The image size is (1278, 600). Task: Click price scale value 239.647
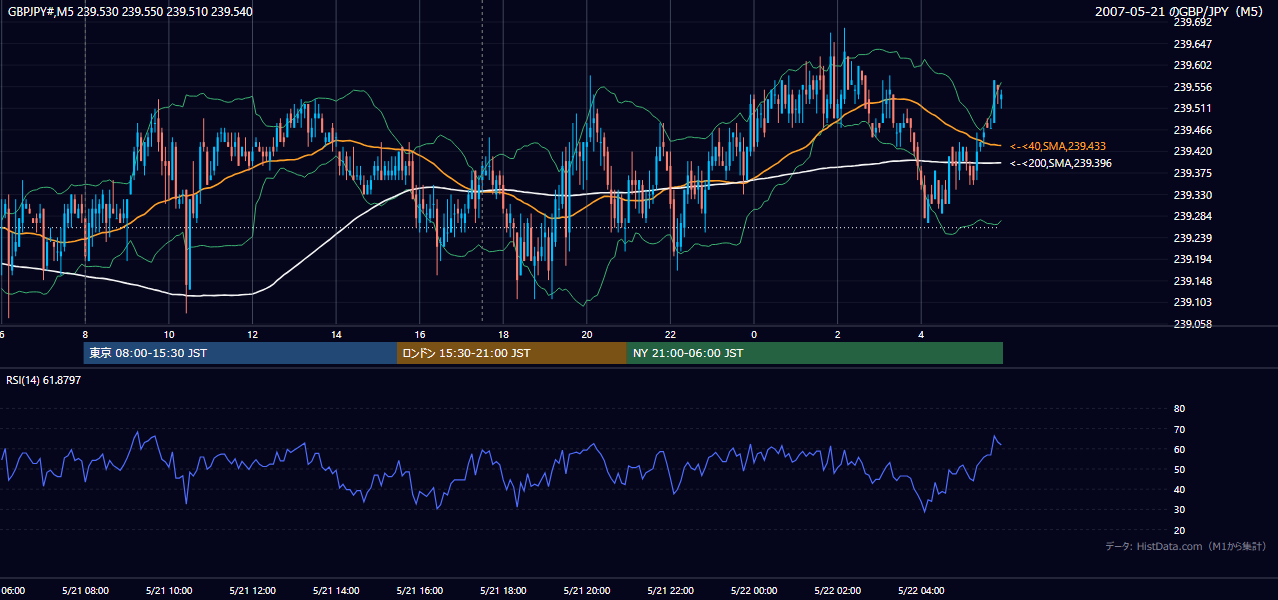click(x=1192, y=44)
